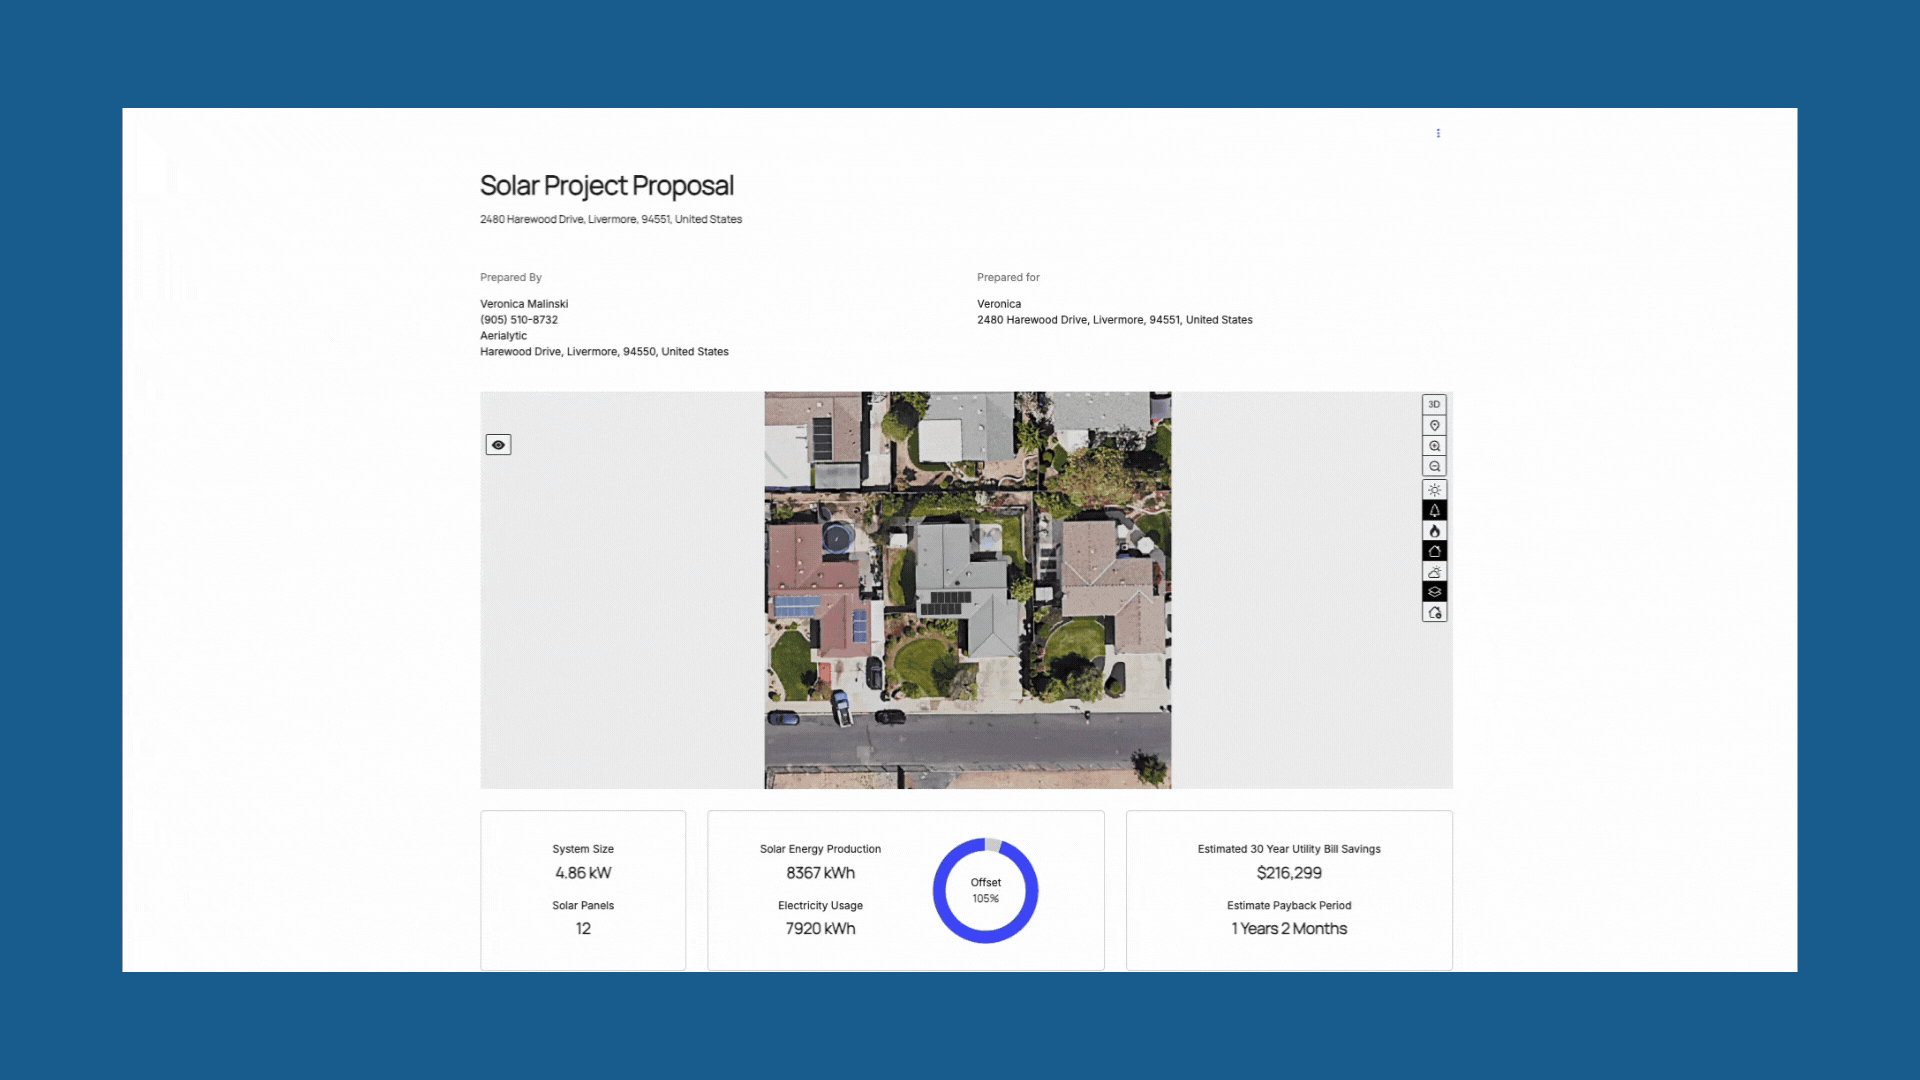Image resolution: width=1920 pixels, height=1080 pixels.
Task: Toggle the tree layer icon
Action: point(1434,510)
